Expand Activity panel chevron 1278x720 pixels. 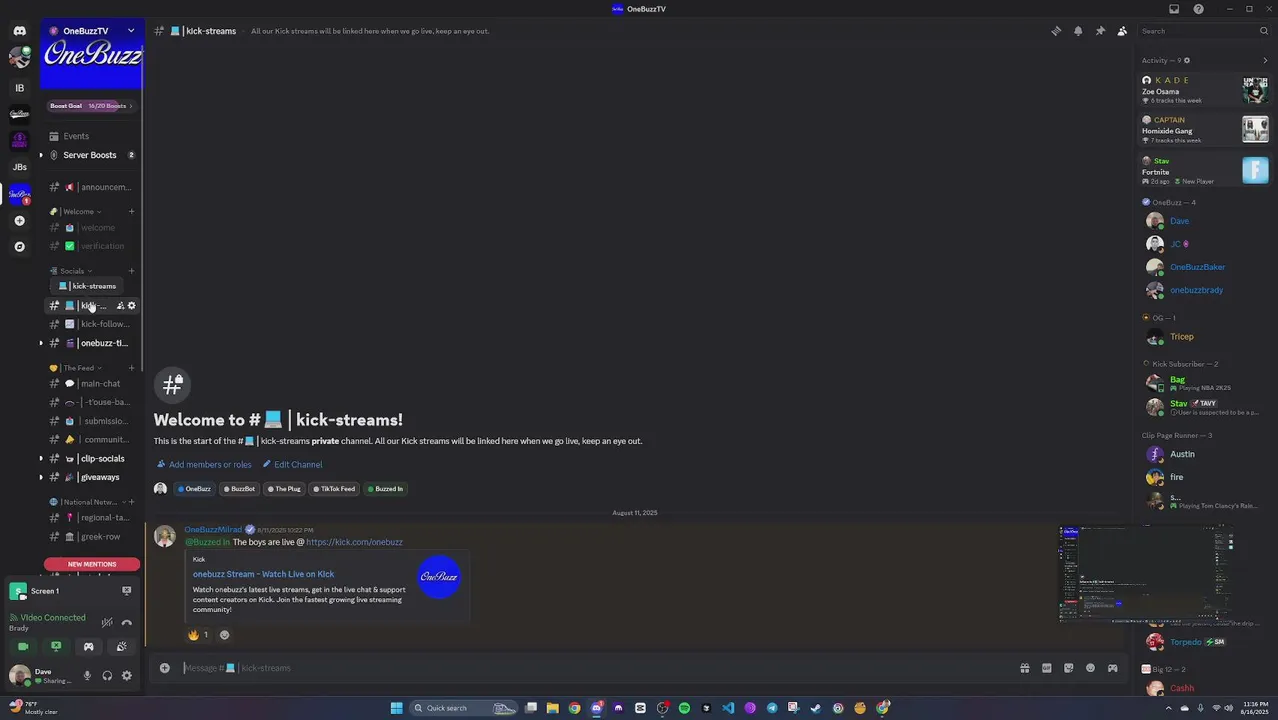[1265, 60]
